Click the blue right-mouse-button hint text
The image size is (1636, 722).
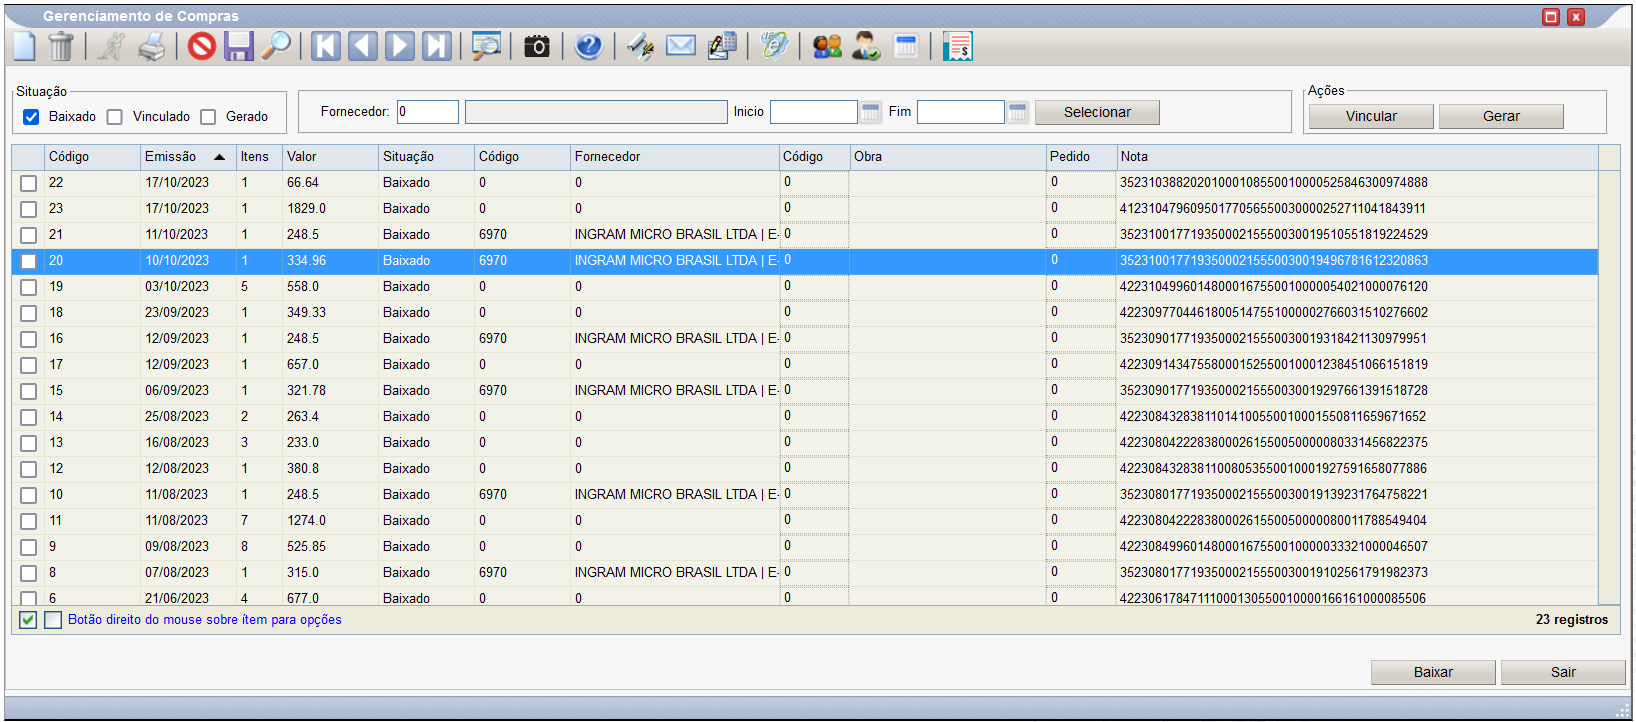[x=205, y=620]
